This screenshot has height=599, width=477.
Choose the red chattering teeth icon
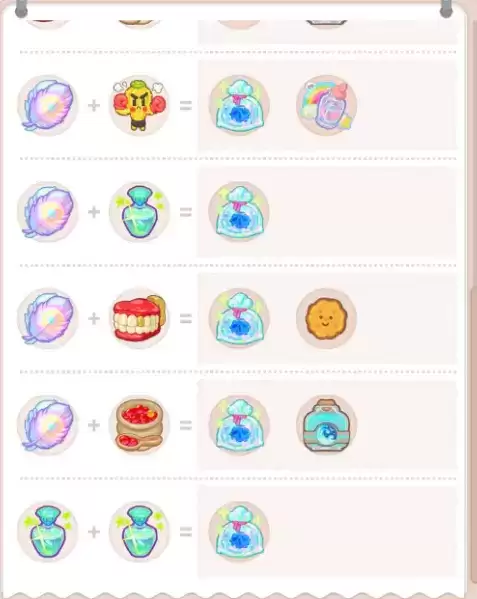click(139, 318)
